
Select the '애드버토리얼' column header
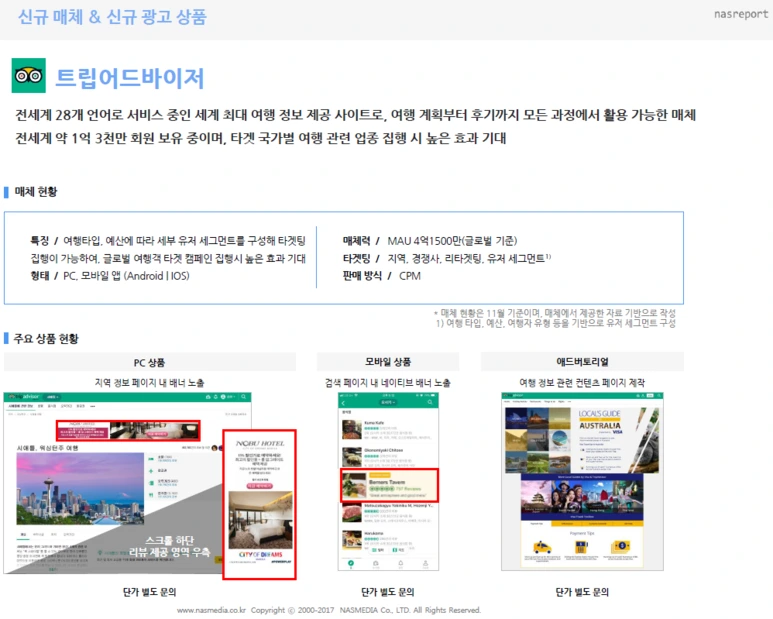click(582, 362)
